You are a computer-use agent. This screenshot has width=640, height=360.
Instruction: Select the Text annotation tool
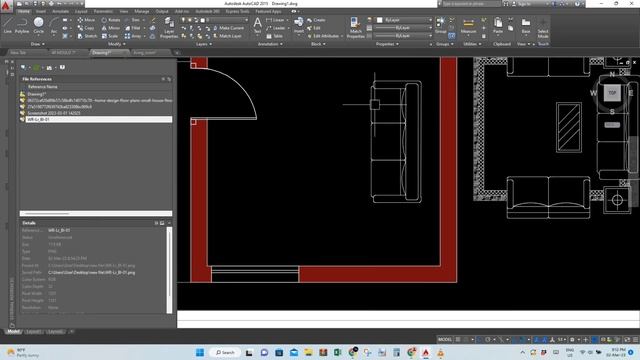[x=257, y=25]
